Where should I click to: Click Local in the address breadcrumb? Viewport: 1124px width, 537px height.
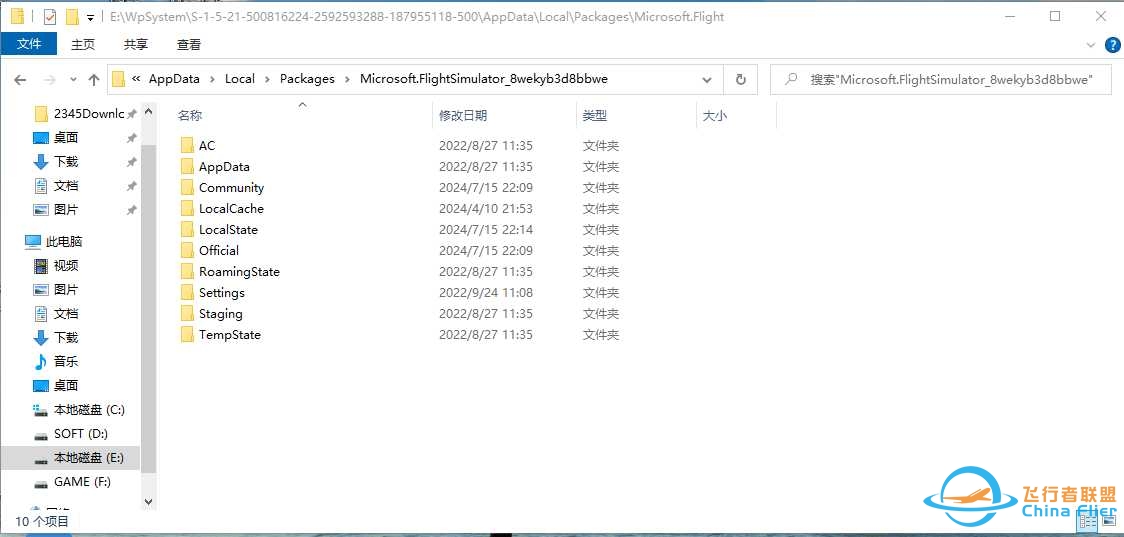[x=239, y=79]
